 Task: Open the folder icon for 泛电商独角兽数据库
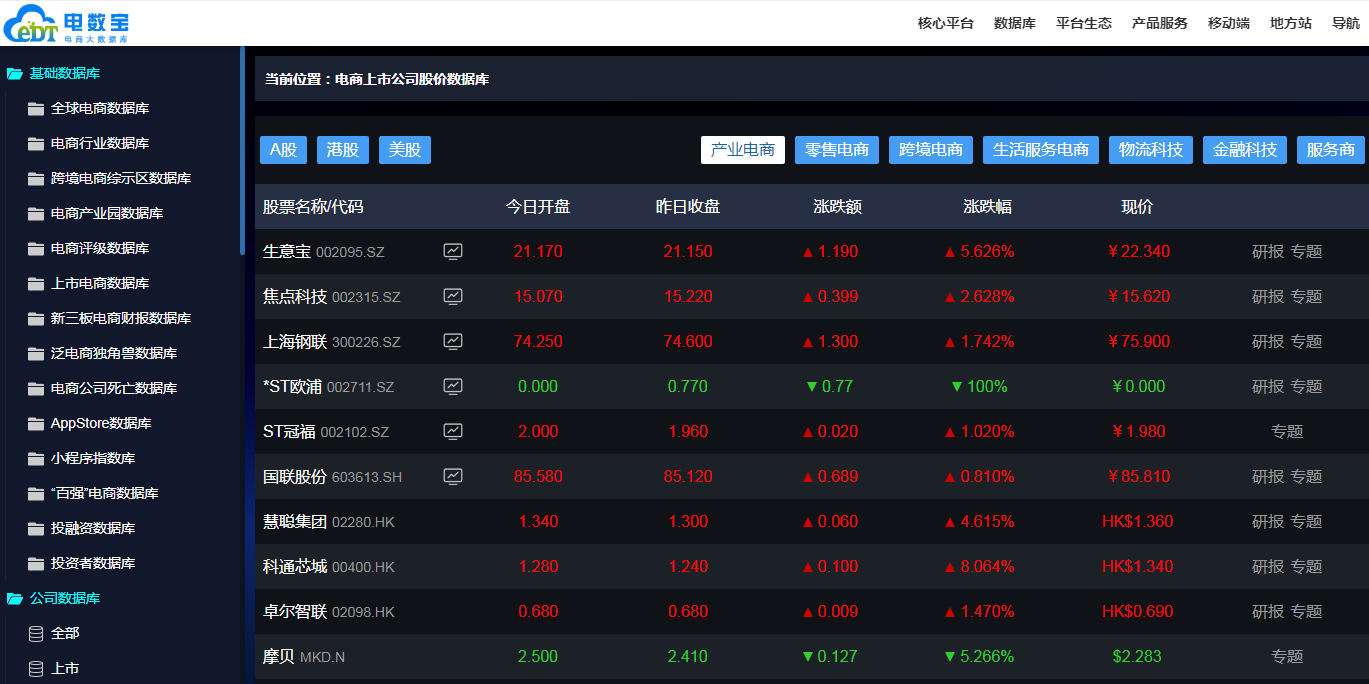click(x=36, y=353)
